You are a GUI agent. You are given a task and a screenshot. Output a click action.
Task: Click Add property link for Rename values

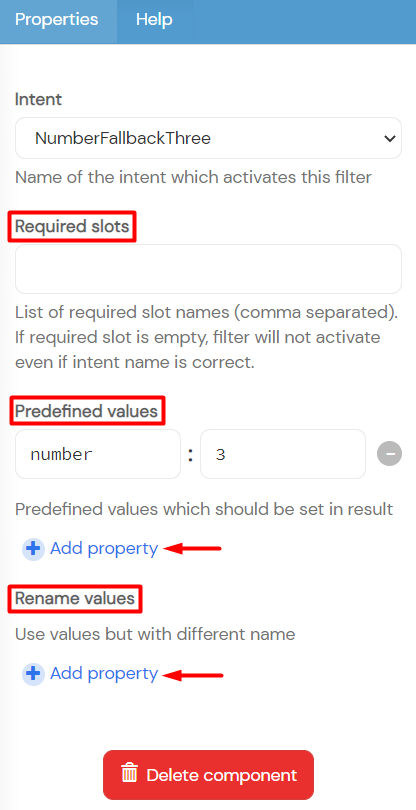[104, 674]
